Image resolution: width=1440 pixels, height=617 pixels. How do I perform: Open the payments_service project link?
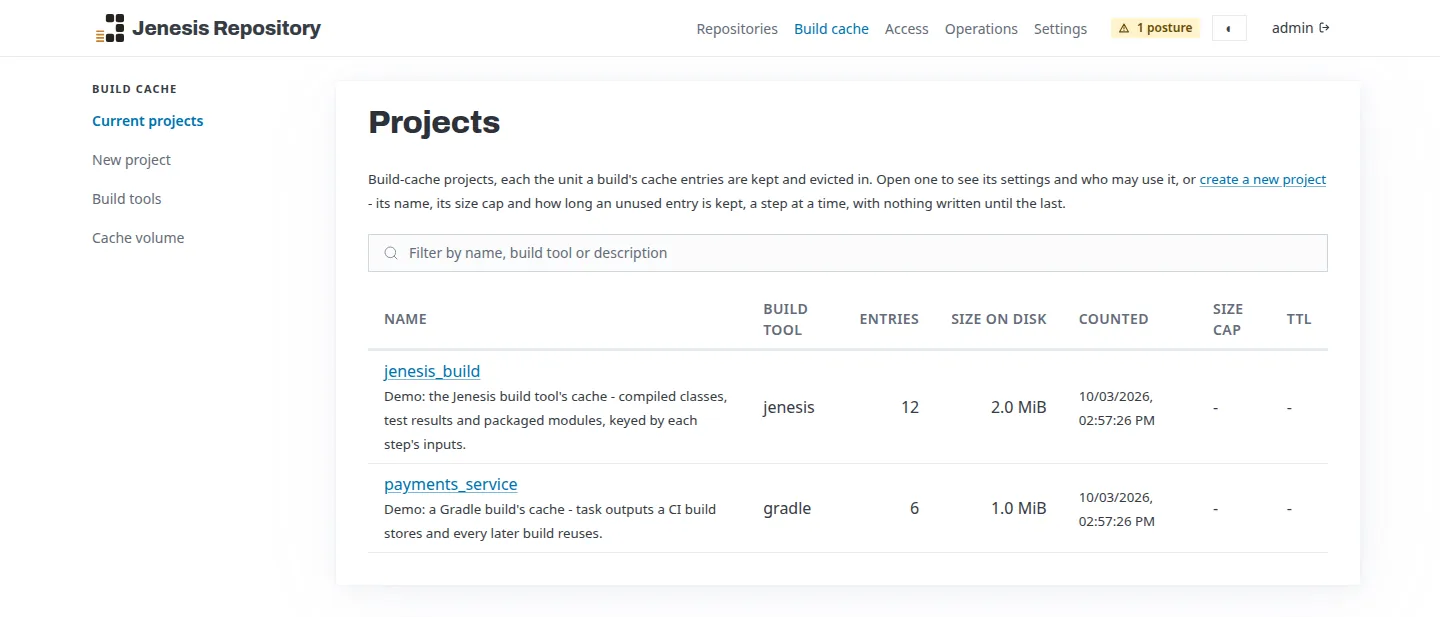click(x=451, y=484)
